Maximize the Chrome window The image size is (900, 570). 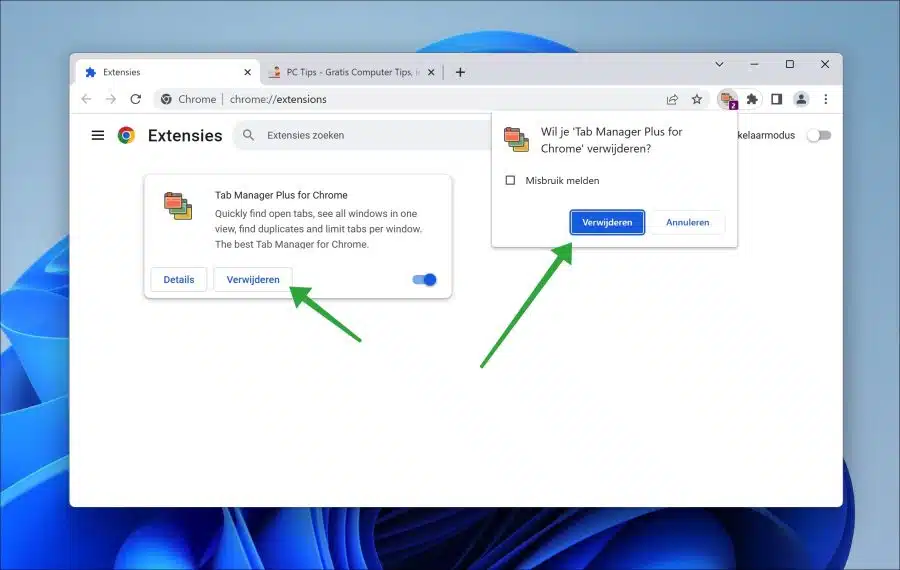790,64
